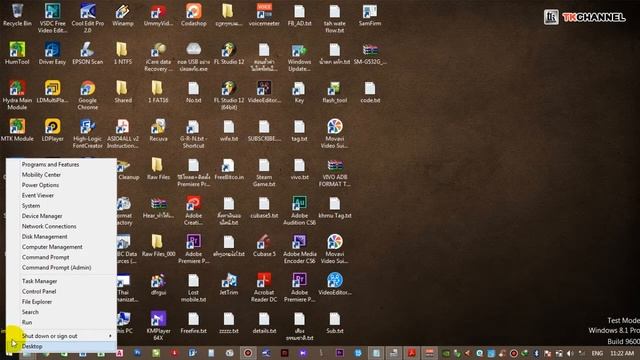Open the FL Studio 12 (64bit) shortcut

[229, 95]
